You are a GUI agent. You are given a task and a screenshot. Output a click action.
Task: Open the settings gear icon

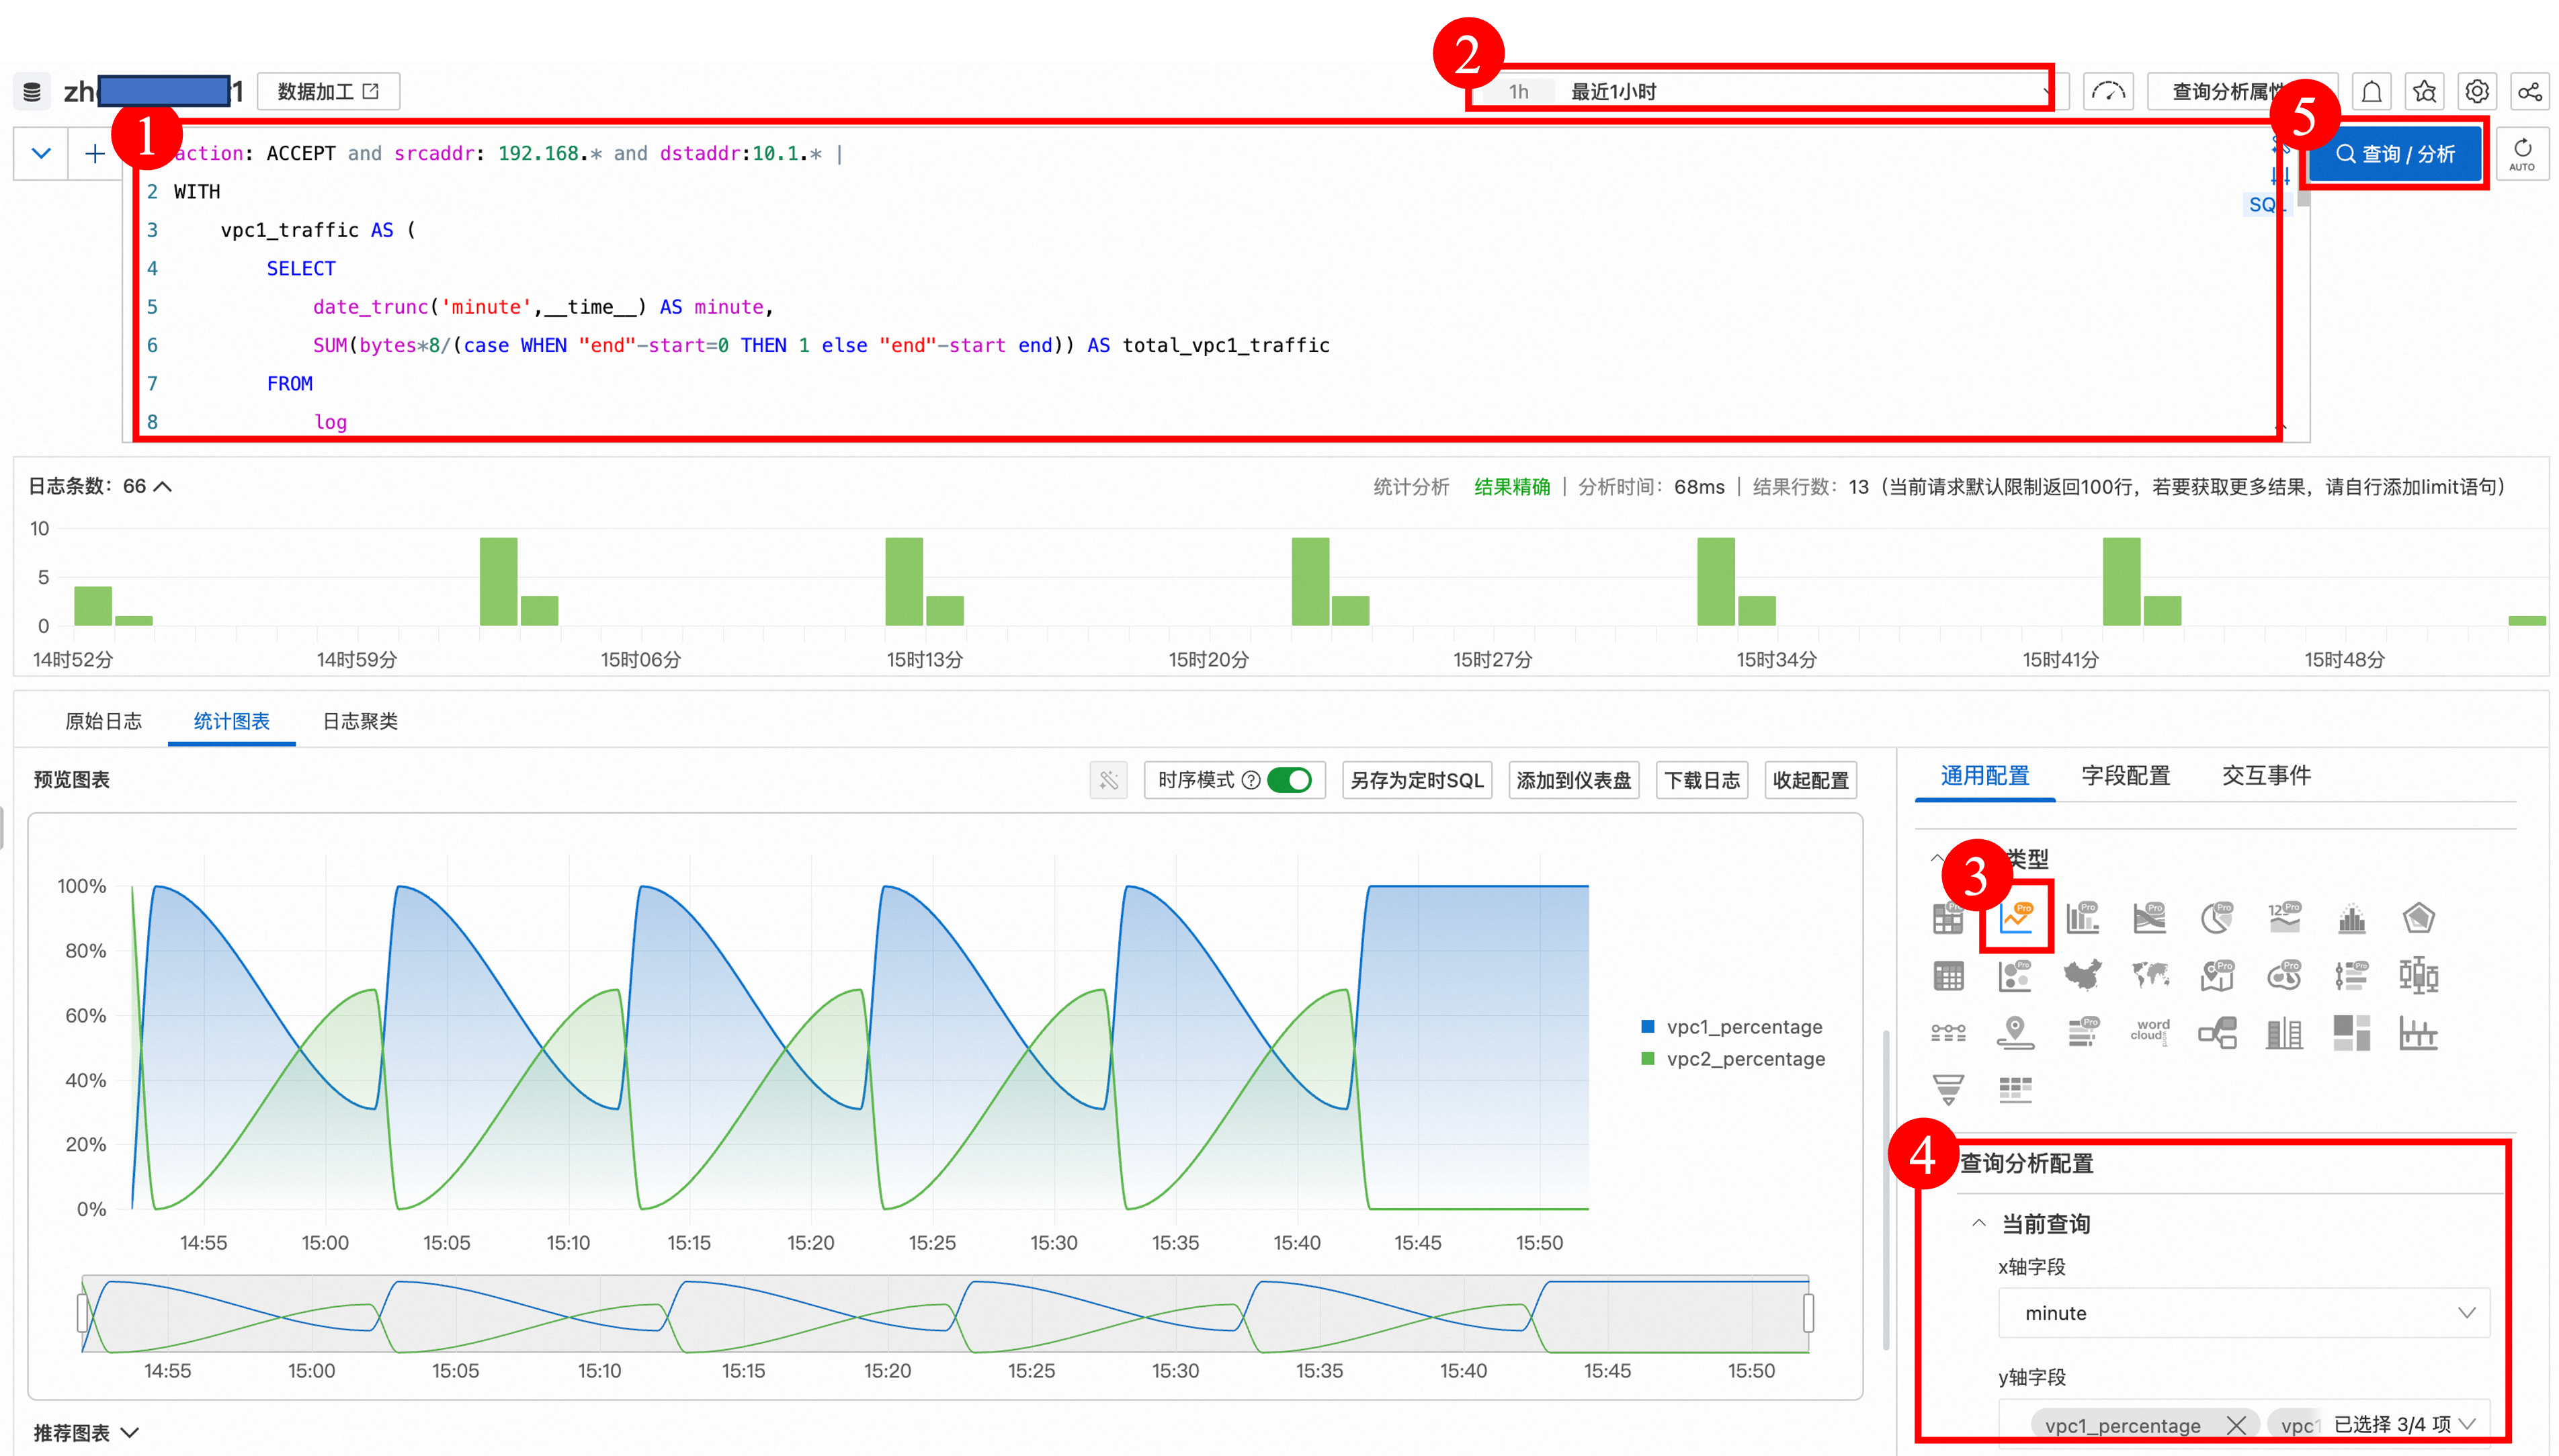(2477, 92)
